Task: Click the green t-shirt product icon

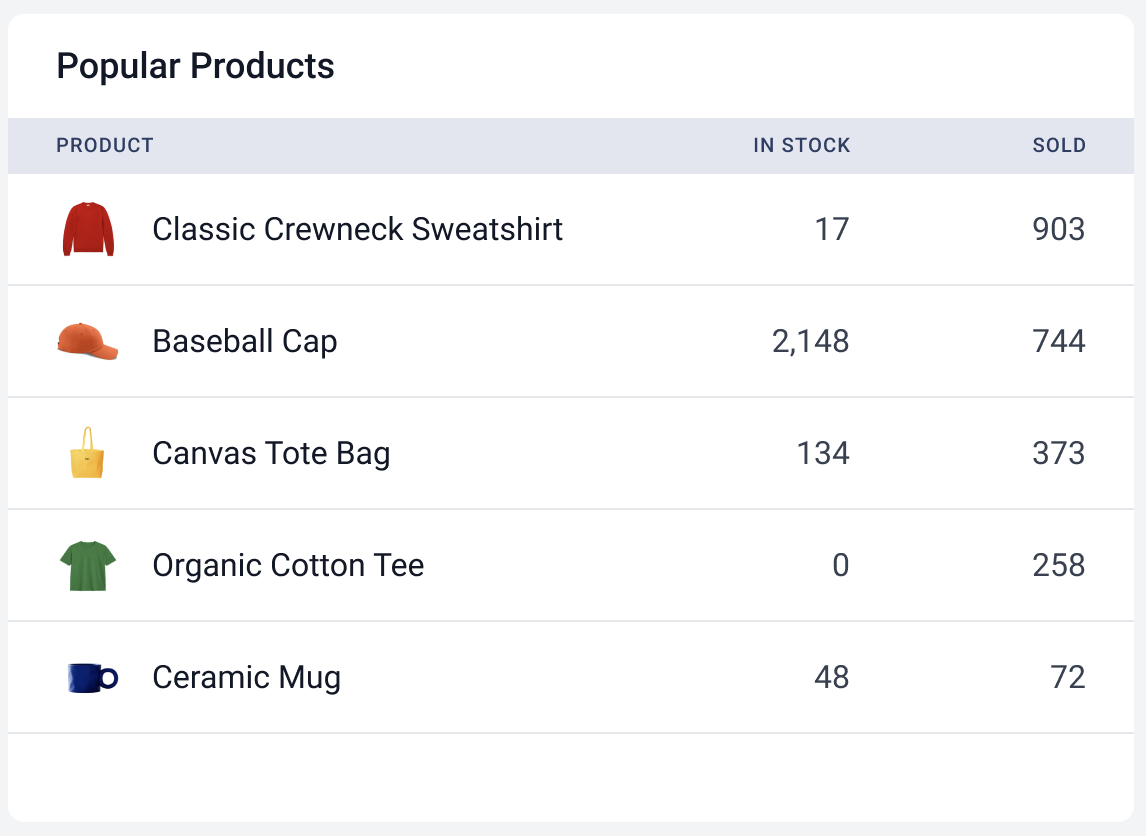Action: (88, 565)
